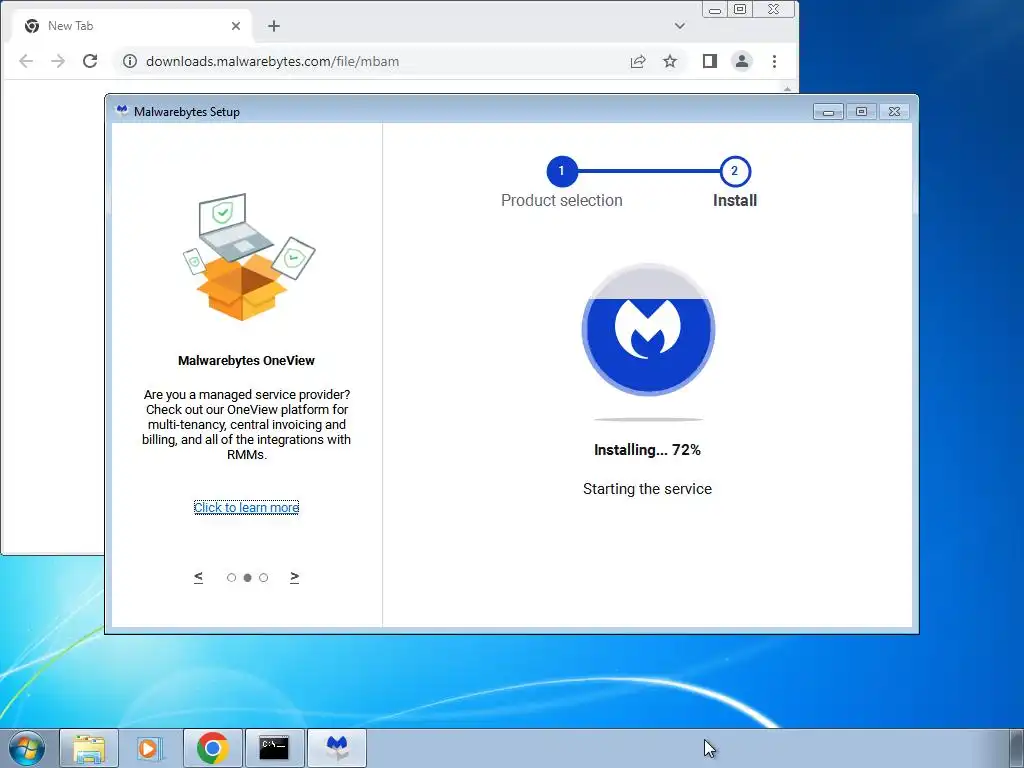Click the Malwarebytes install progress logo
1024x768 pixels.
click(x=648, y=329)
